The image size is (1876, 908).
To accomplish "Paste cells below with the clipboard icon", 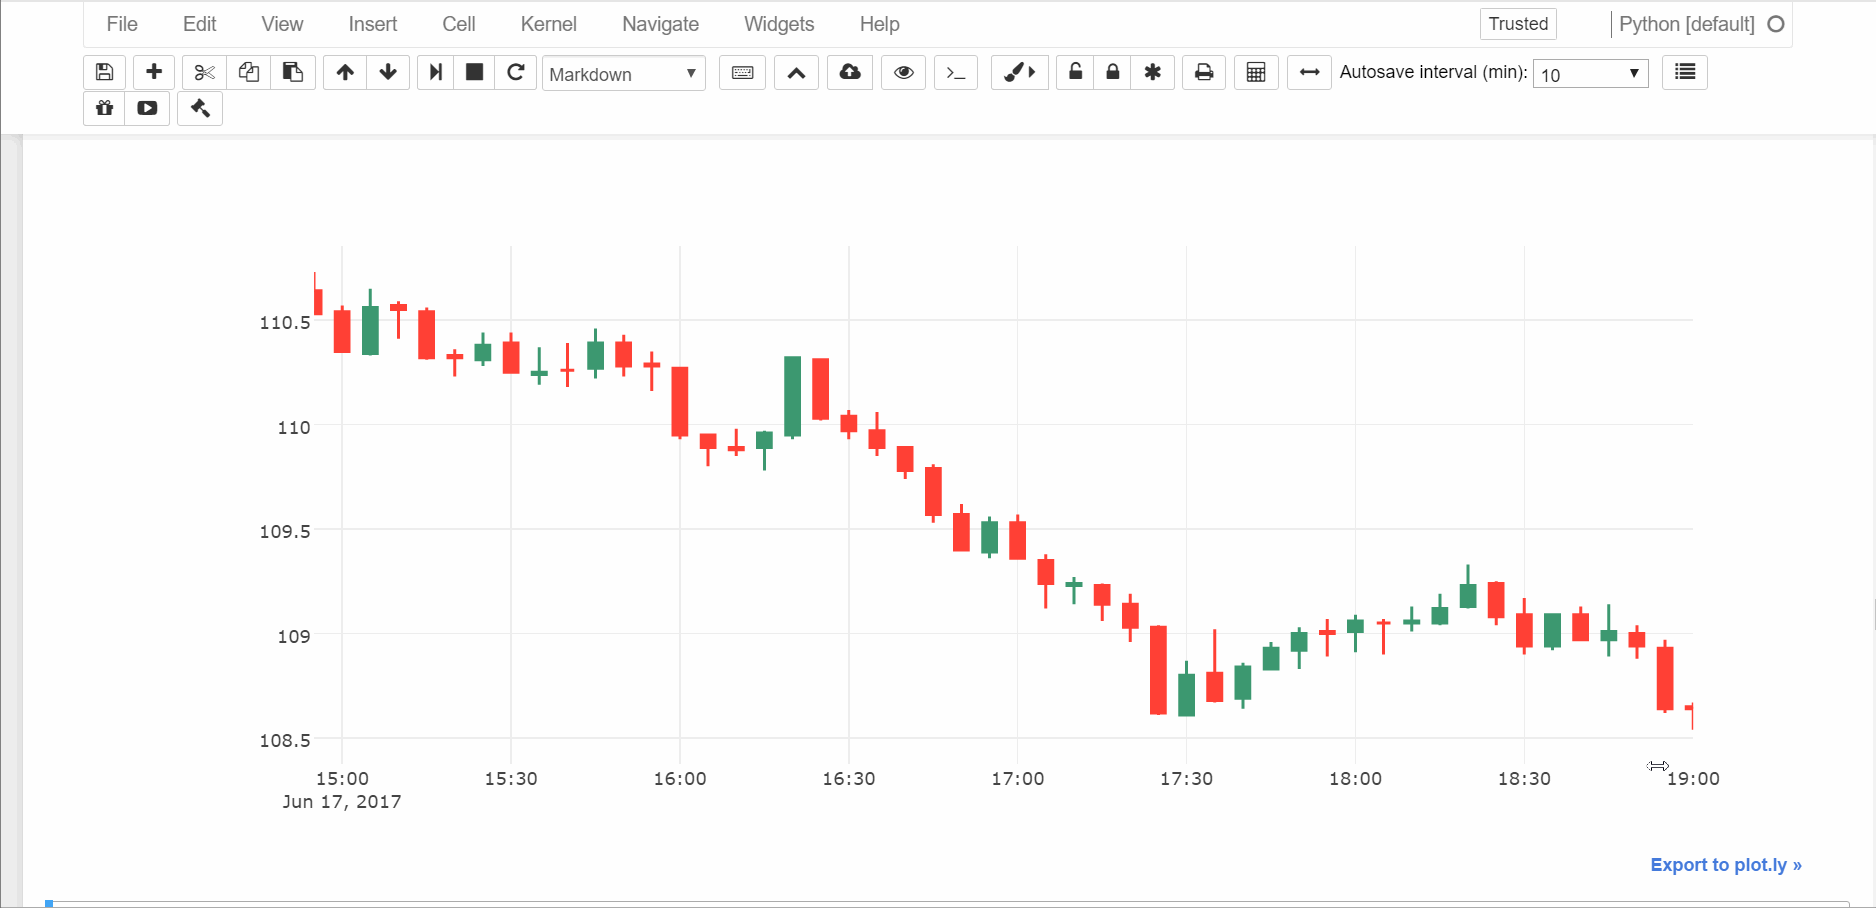I will pyautogui.click(x=293, y=72).
